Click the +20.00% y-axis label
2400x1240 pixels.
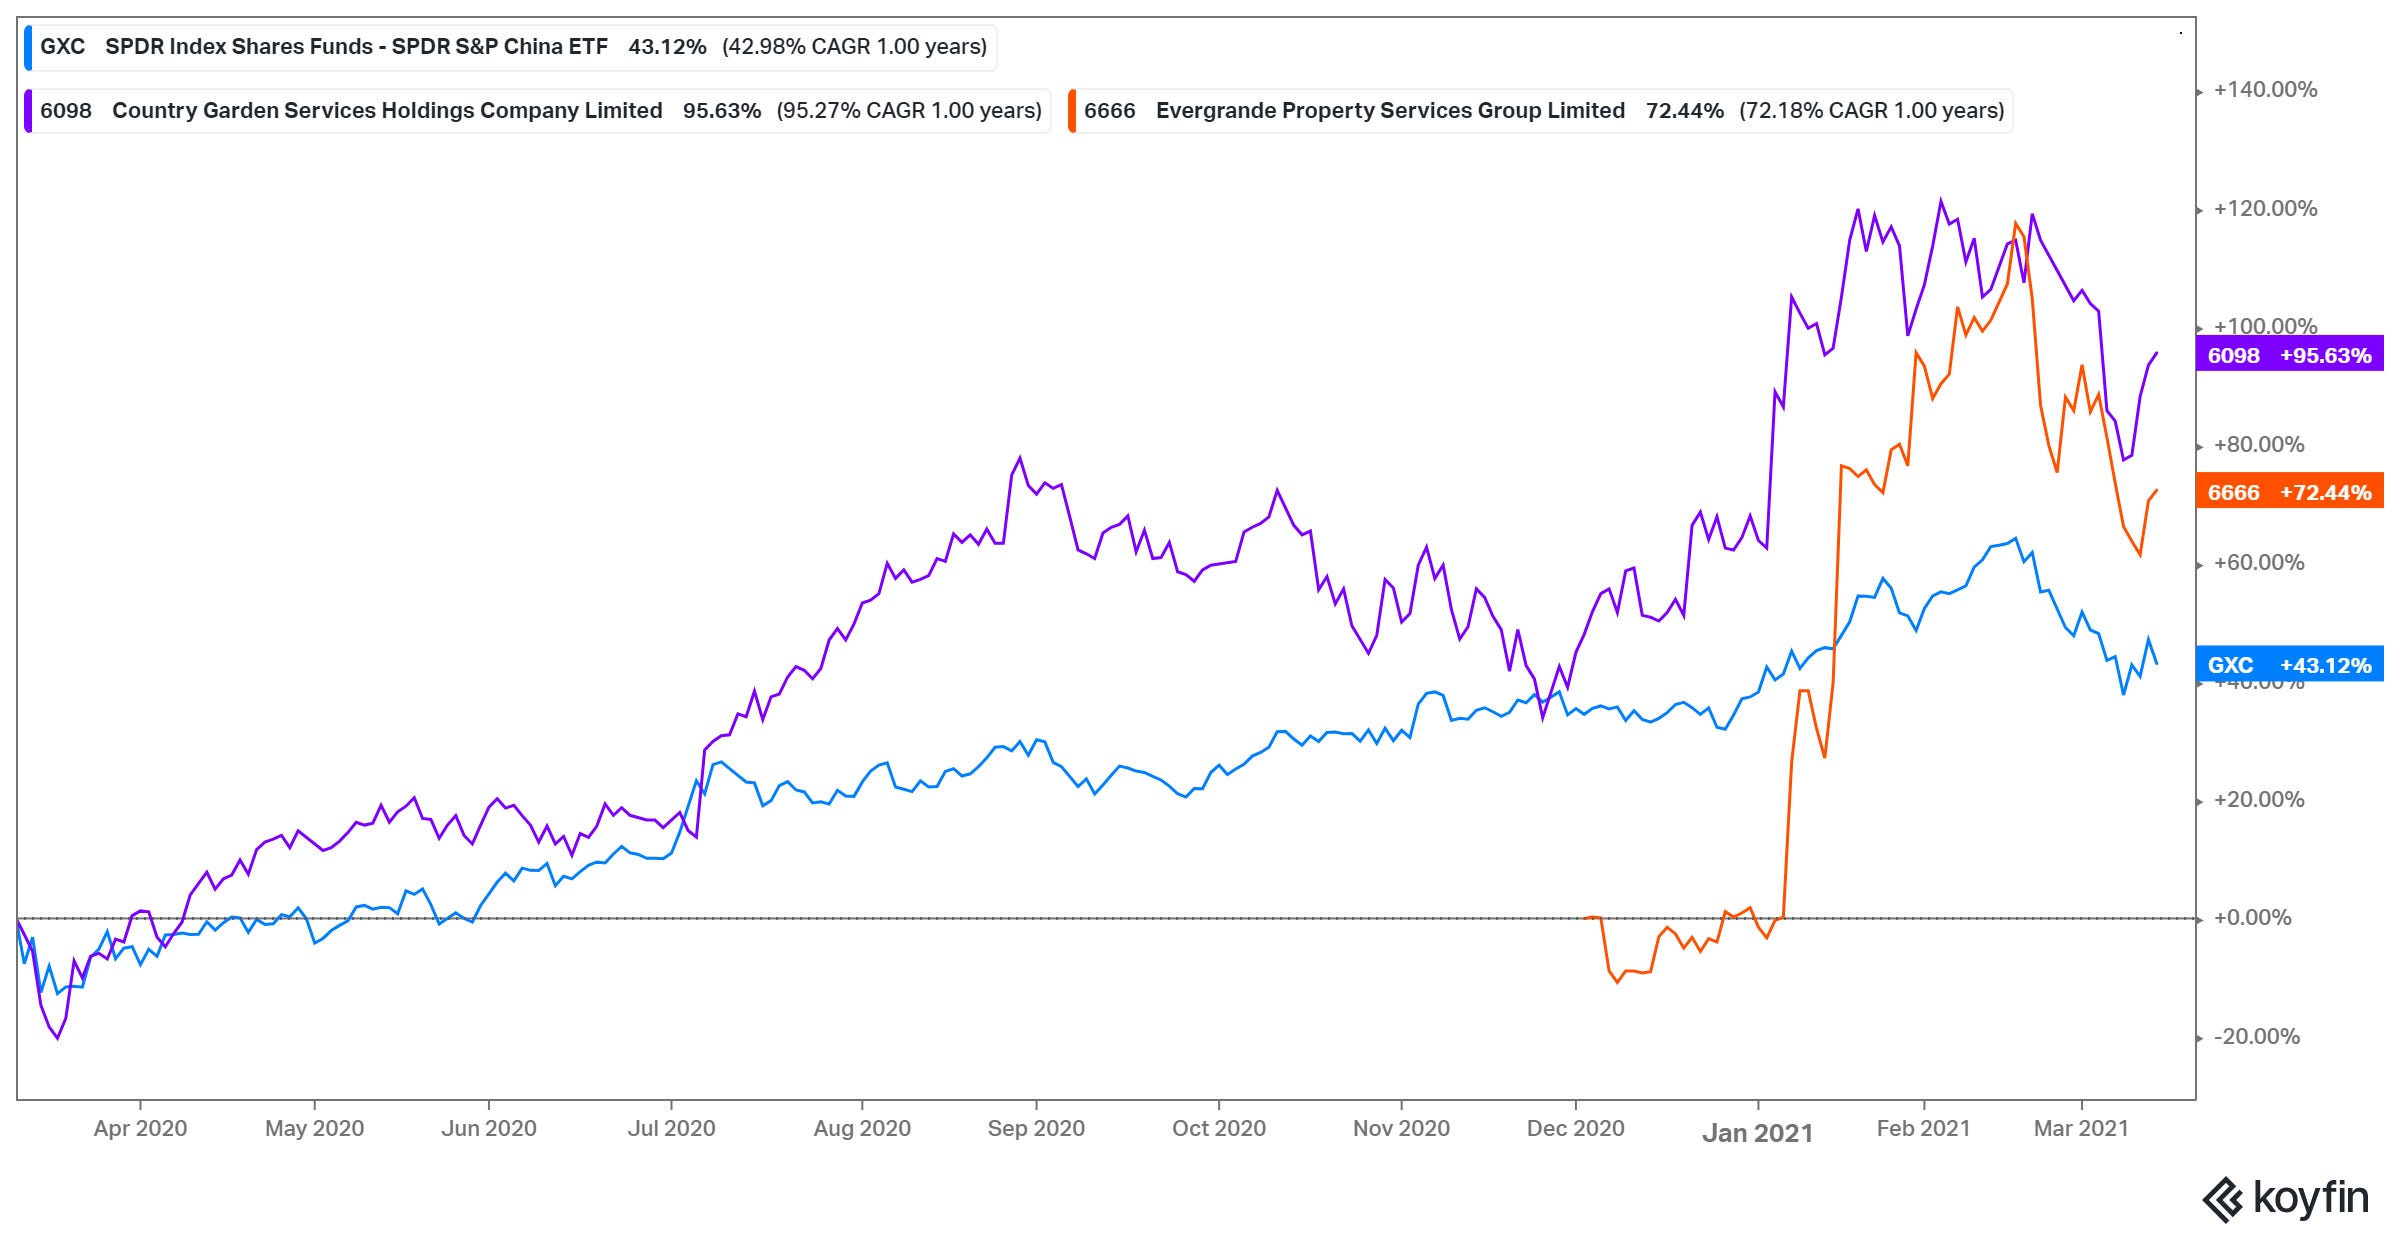tap(2259, 800)
